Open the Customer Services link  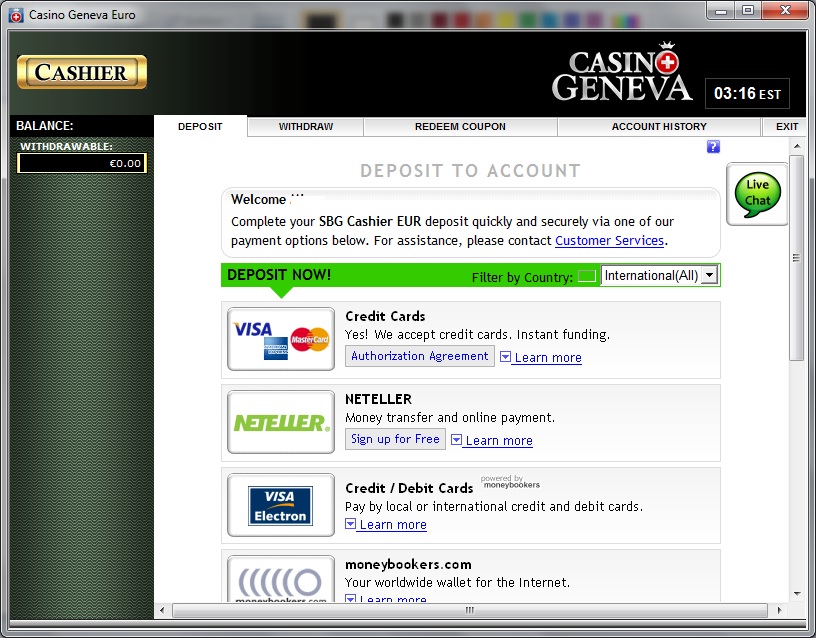click(x=609, y=241)
